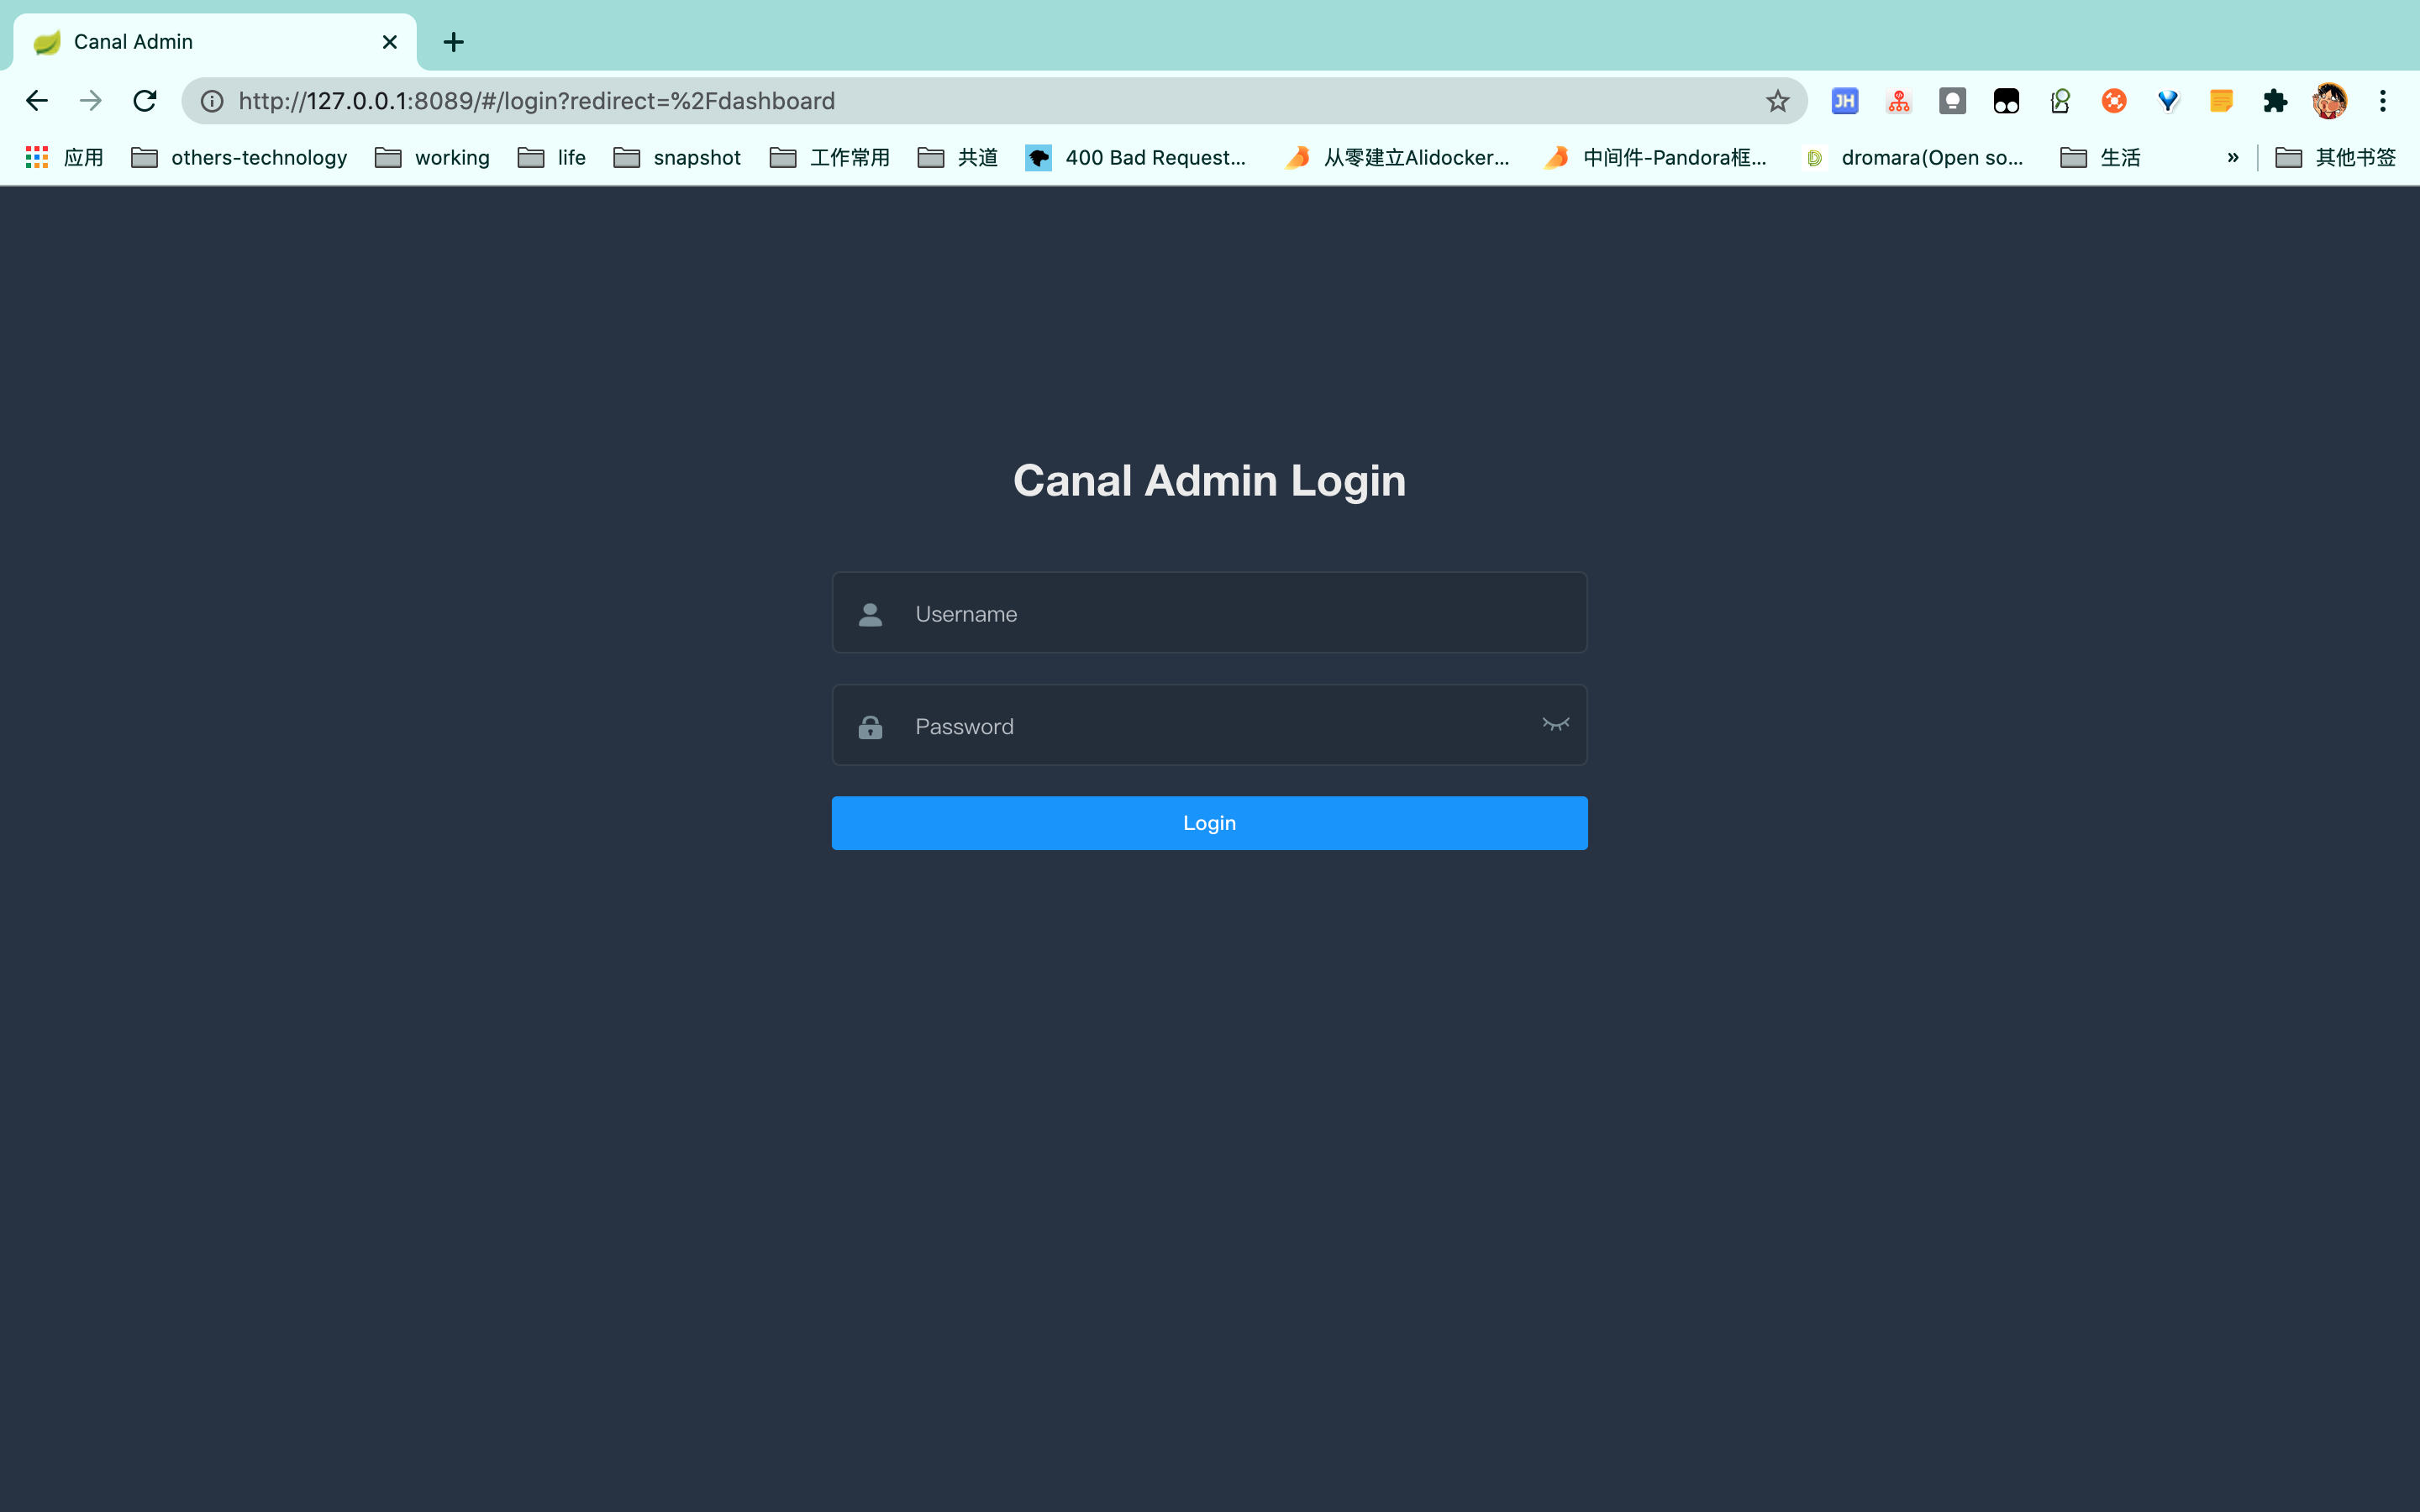Open the blue V-shaped extension icon
Image resolution: width=2420 pixels, height=1512 pixels.
coord(2168,101)
